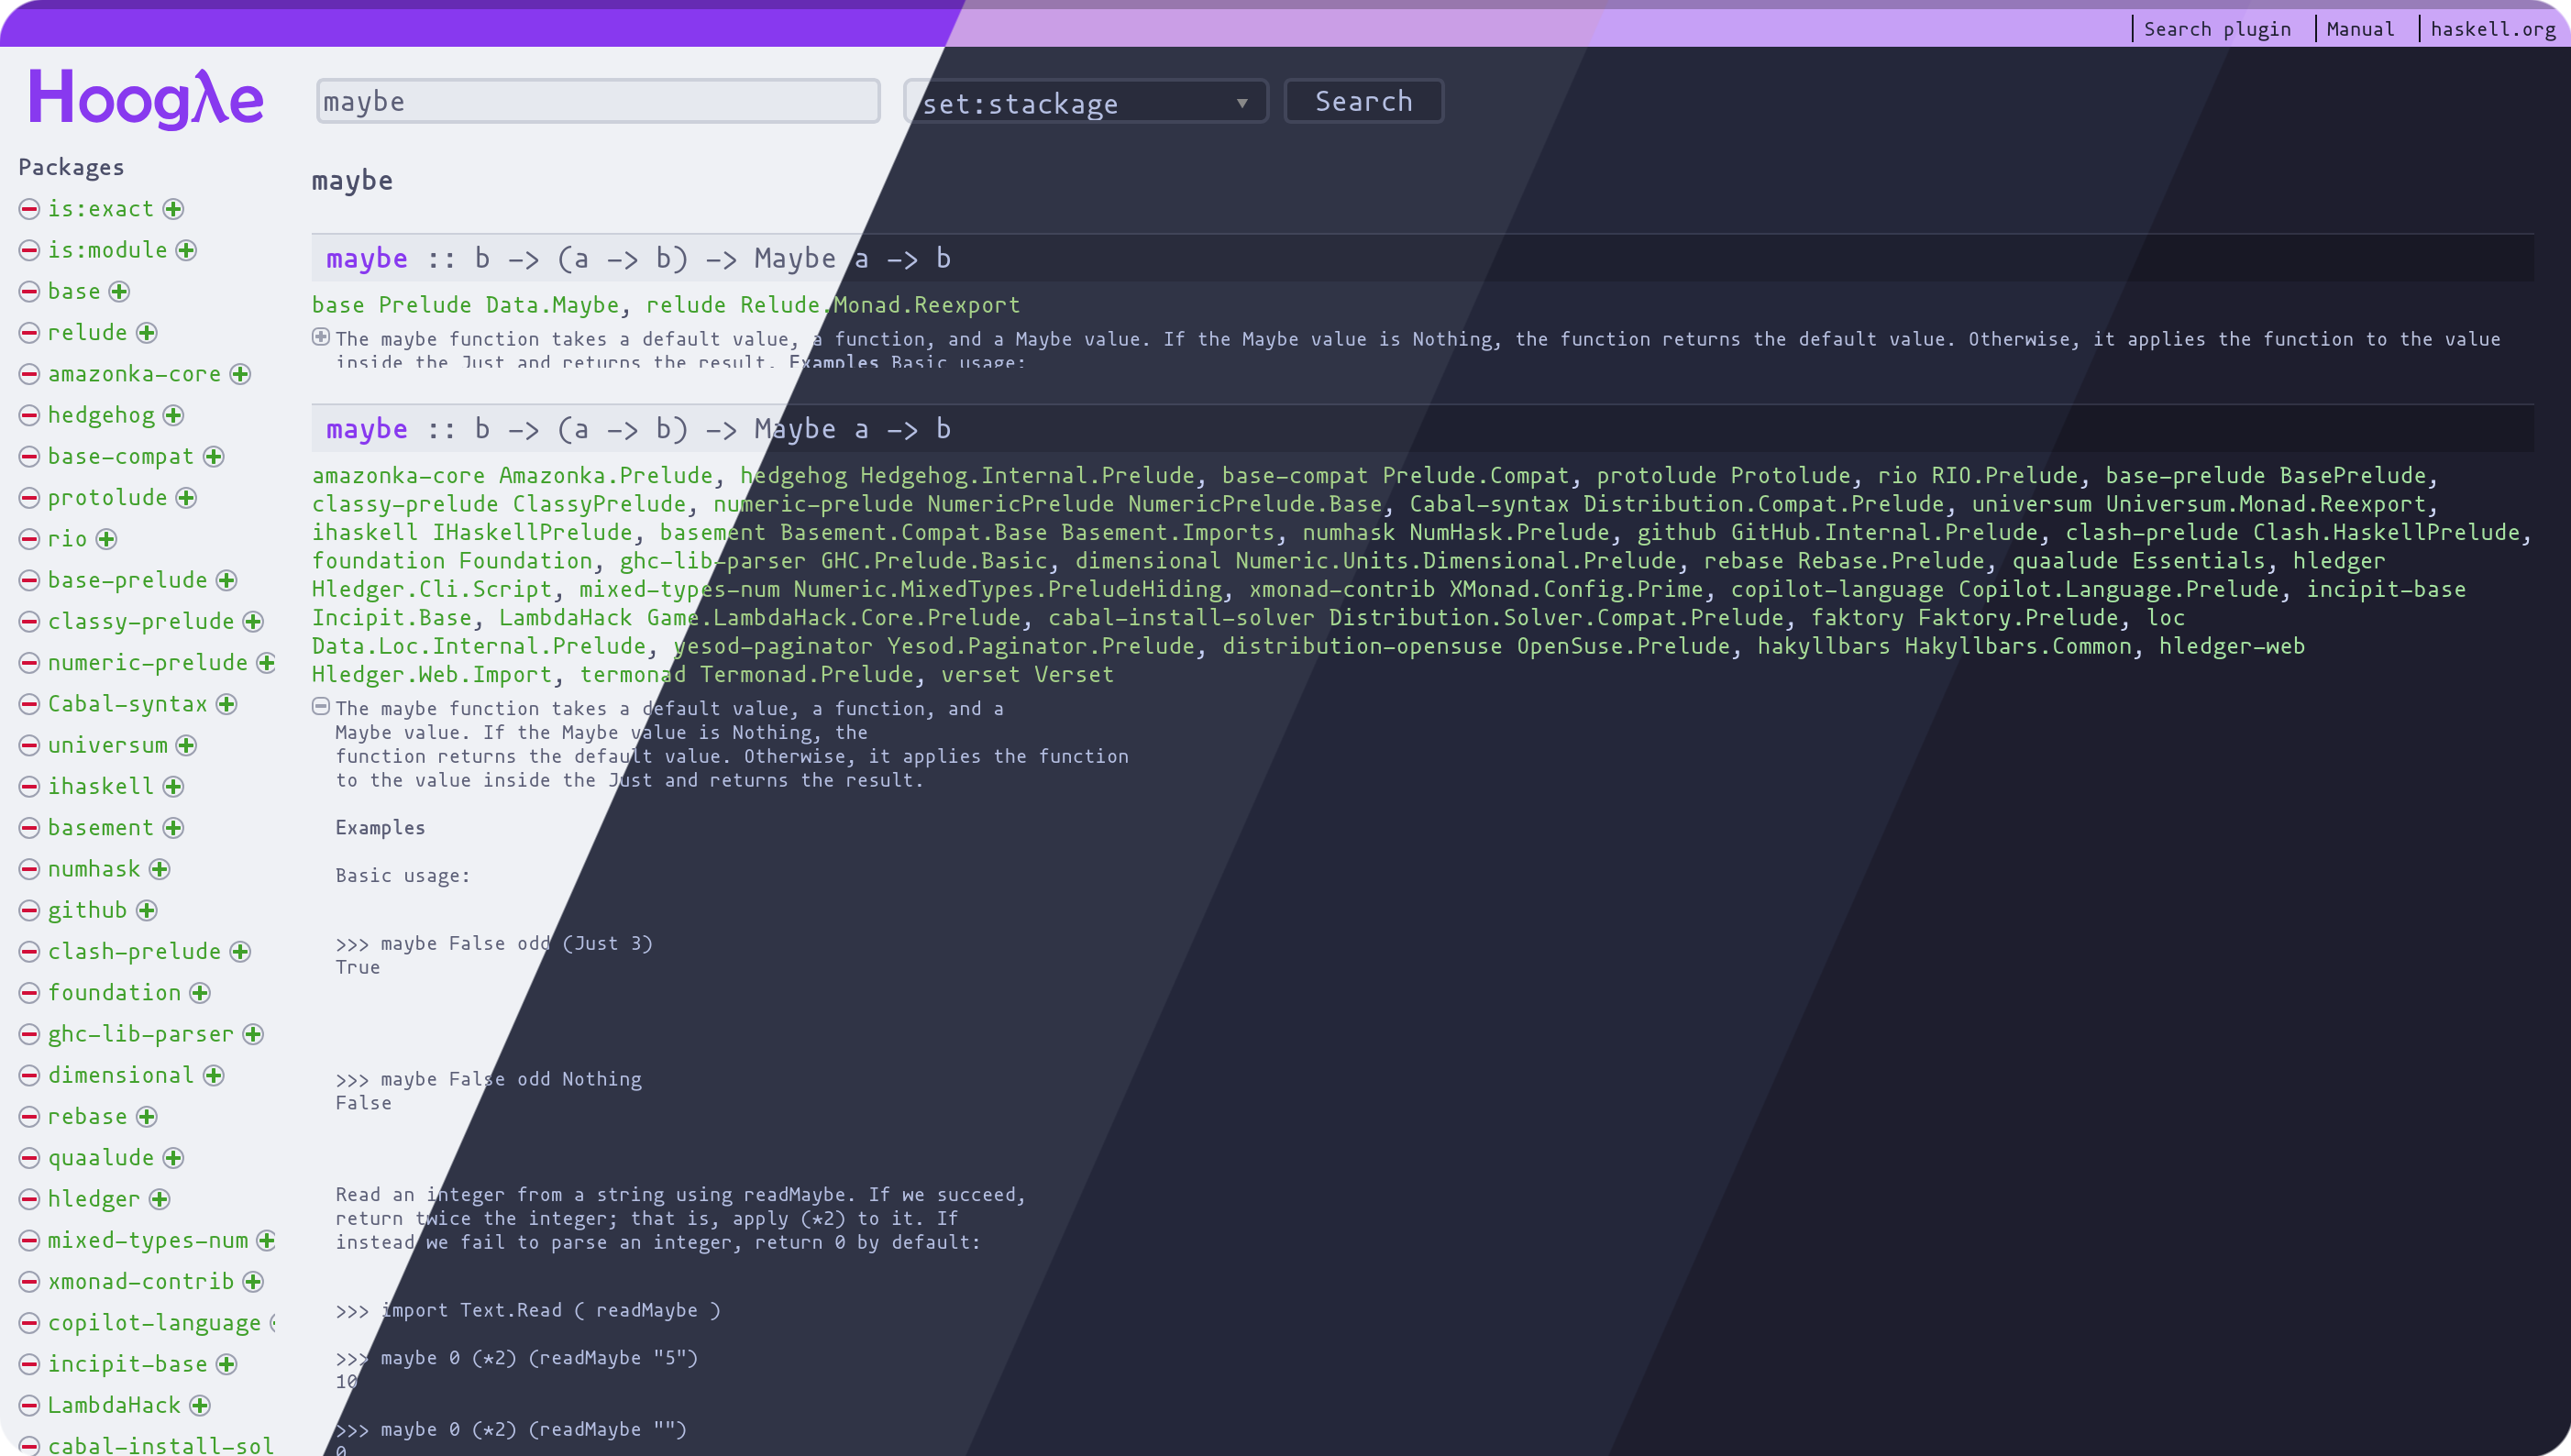The width and height of the screenshot is (2571, 1456).
Task: Exclude is:module with the minus icon
Action: click(29, 250)
